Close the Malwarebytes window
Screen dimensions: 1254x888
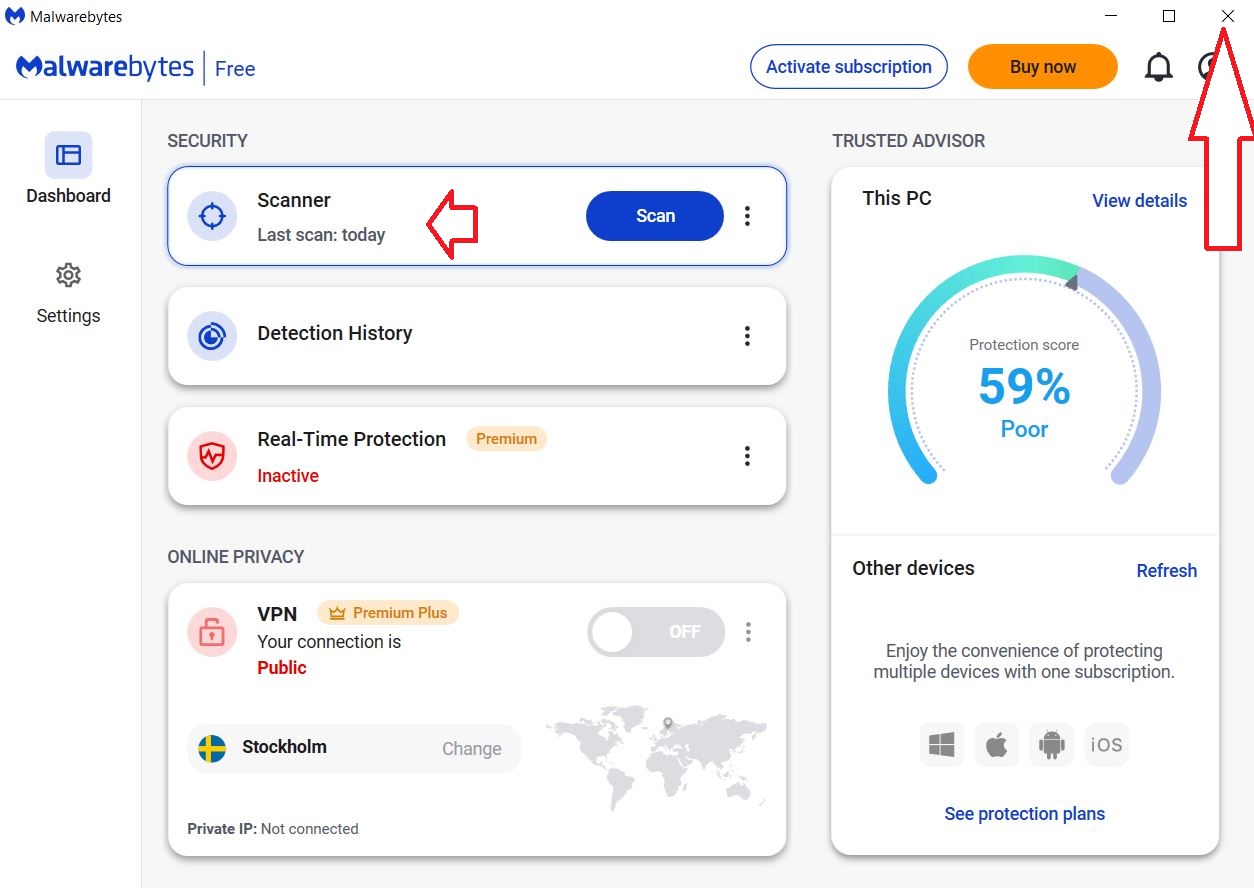pyautogui.click(x=1228, y=16)
